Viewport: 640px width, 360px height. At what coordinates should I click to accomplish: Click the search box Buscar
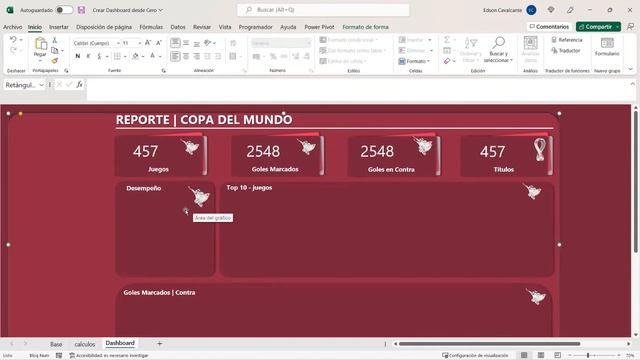[323, 10]
